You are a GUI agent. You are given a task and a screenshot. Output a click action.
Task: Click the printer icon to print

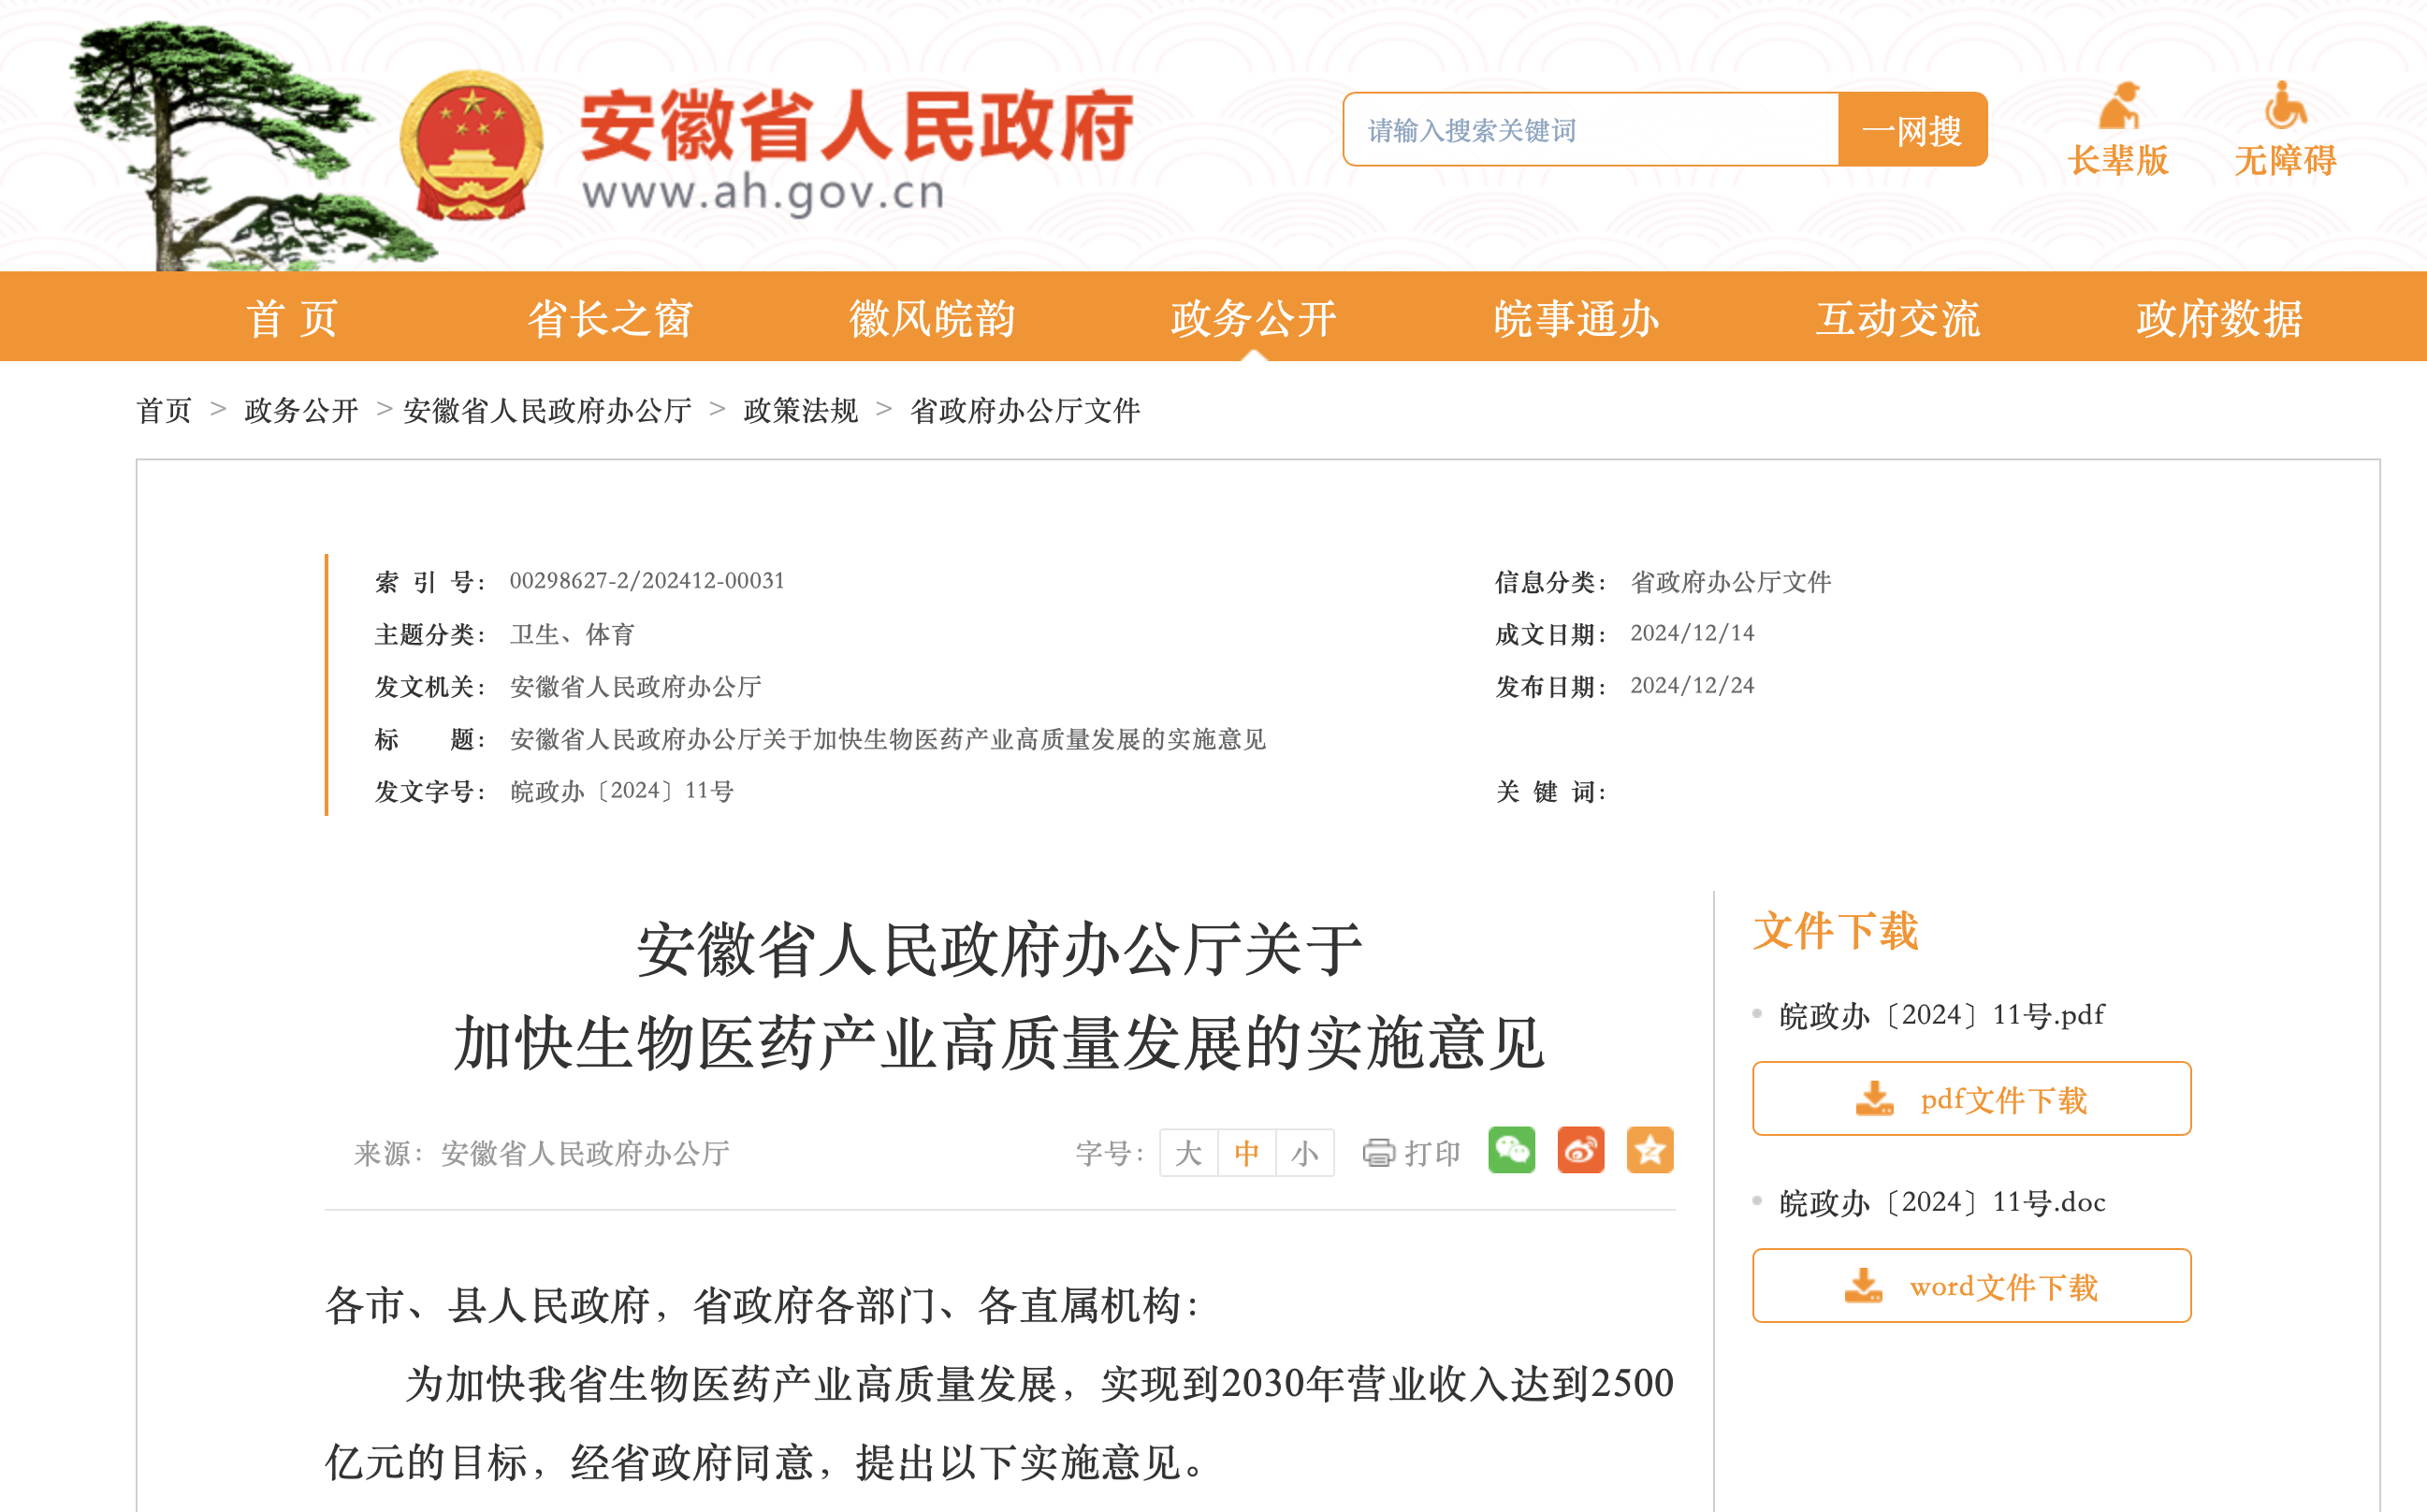pyautogui.click(x=1378, y=1153)
